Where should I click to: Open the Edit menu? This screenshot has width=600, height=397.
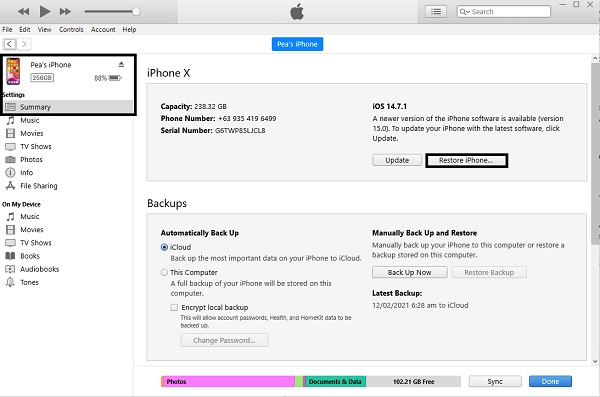[25, 29]
